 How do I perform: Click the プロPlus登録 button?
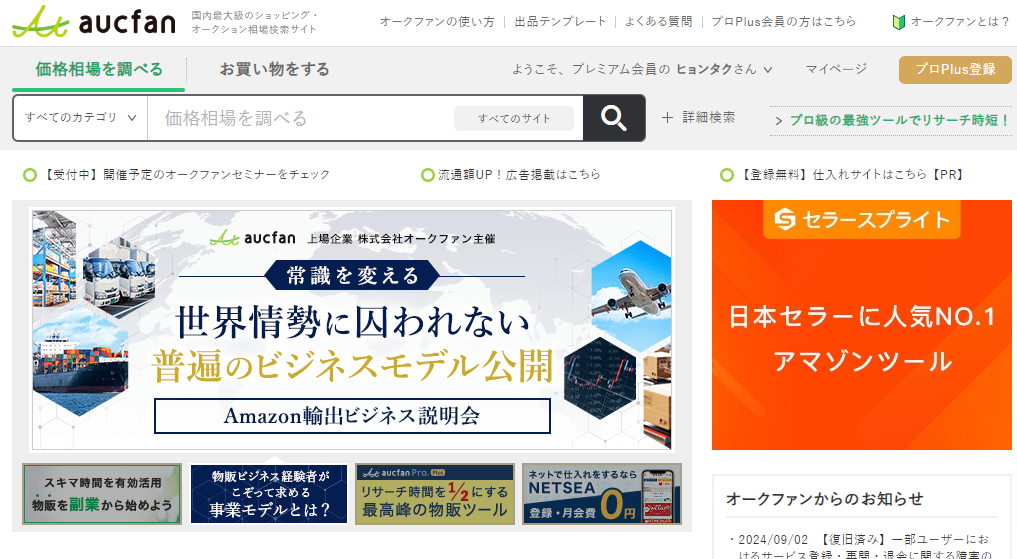coord(955,69)
